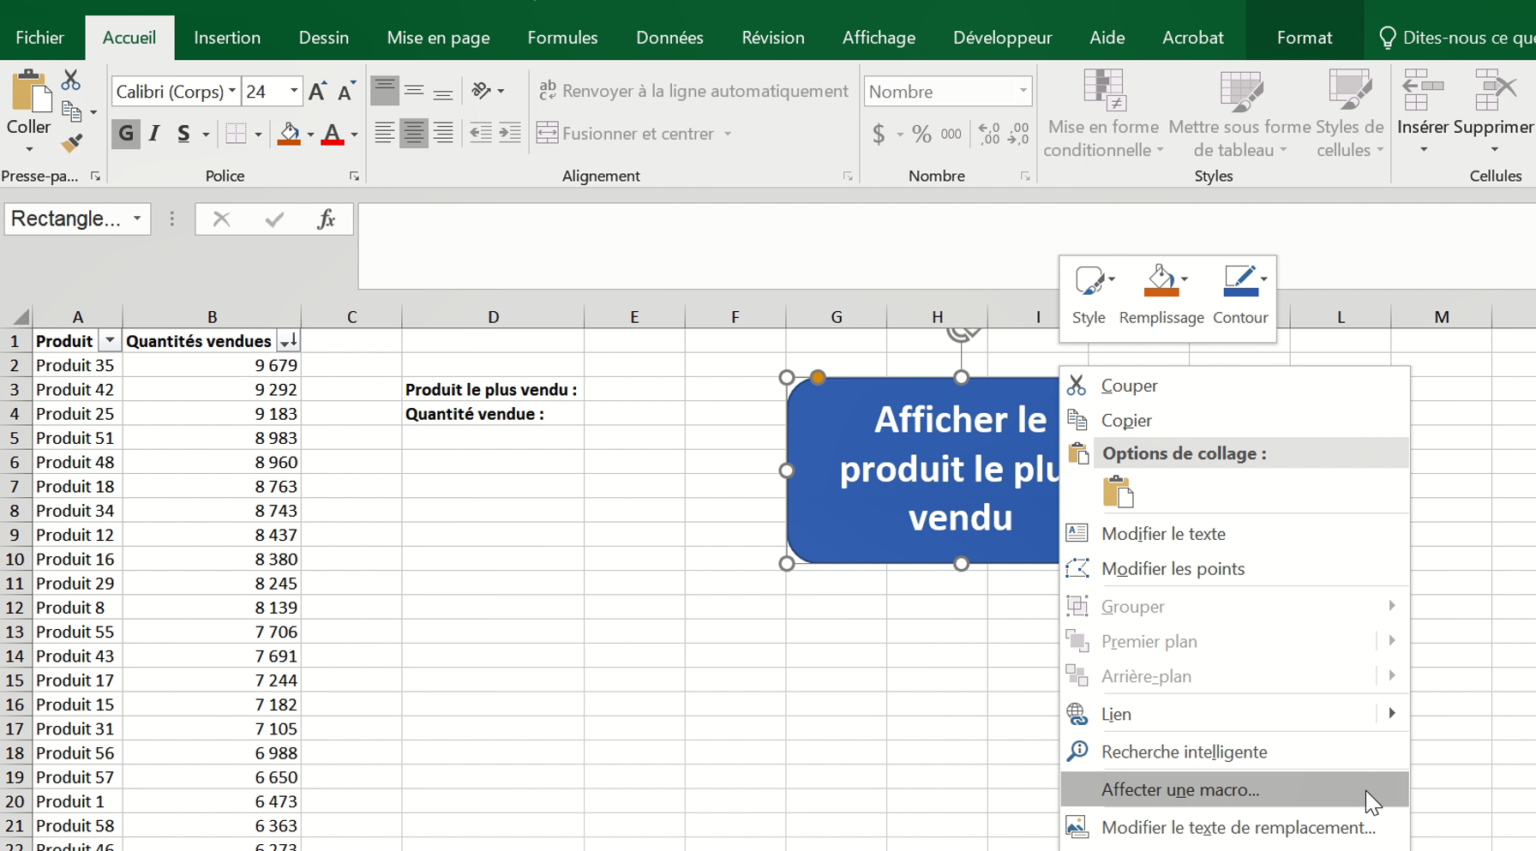The width and height of the screenshot is (1536, 851).
Task: Click the red font color swatch
Action: [332, 134]
